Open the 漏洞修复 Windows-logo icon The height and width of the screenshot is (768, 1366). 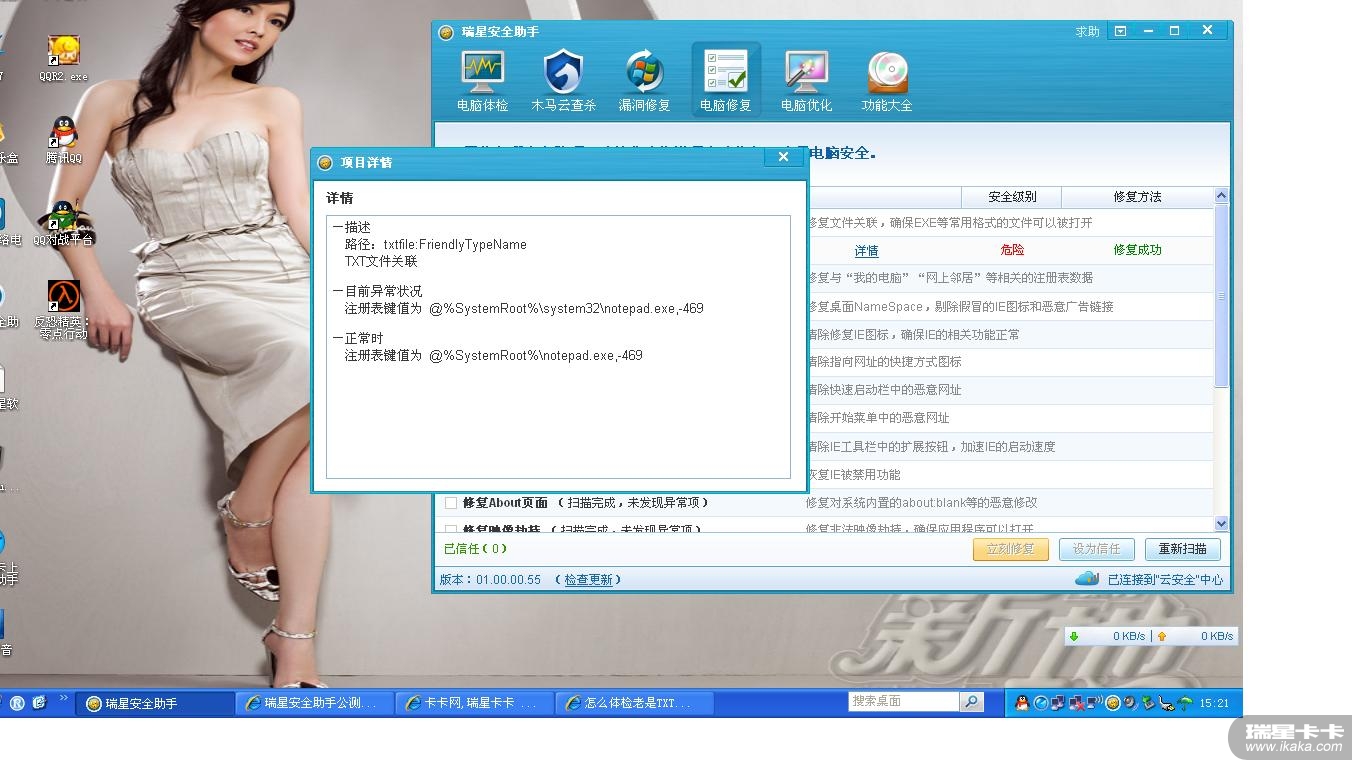pyautogui.click(x=644, y=72)
